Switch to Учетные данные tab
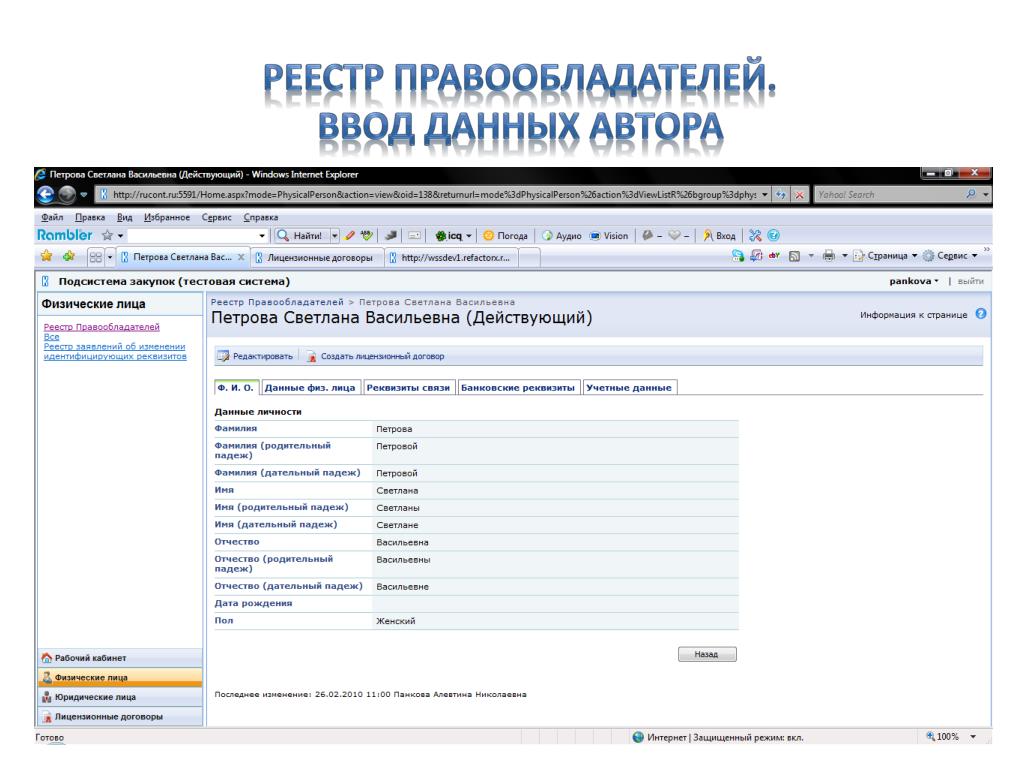The image size is (1024, 768). tap(629, 387)
